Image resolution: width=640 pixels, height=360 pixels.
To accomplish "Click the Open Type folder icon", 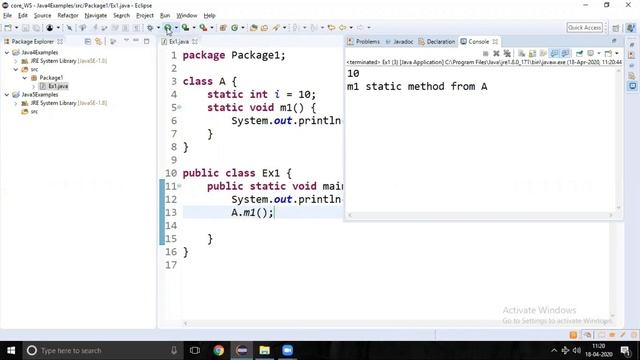I will click(x=253, y=28).
